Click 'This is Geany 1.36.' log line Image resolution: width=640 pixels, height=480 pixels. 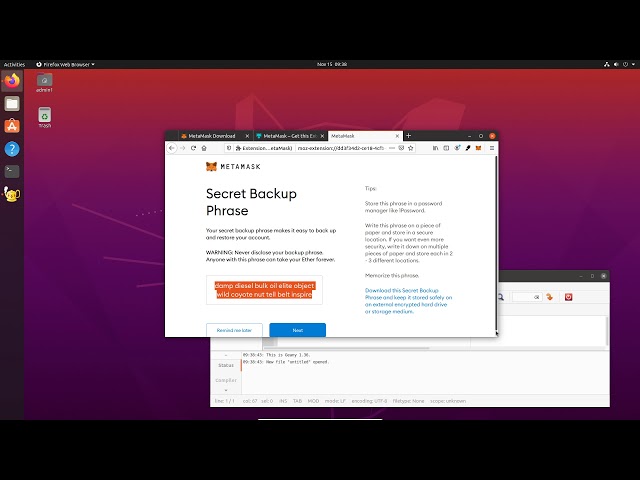[x=276, y=355]
